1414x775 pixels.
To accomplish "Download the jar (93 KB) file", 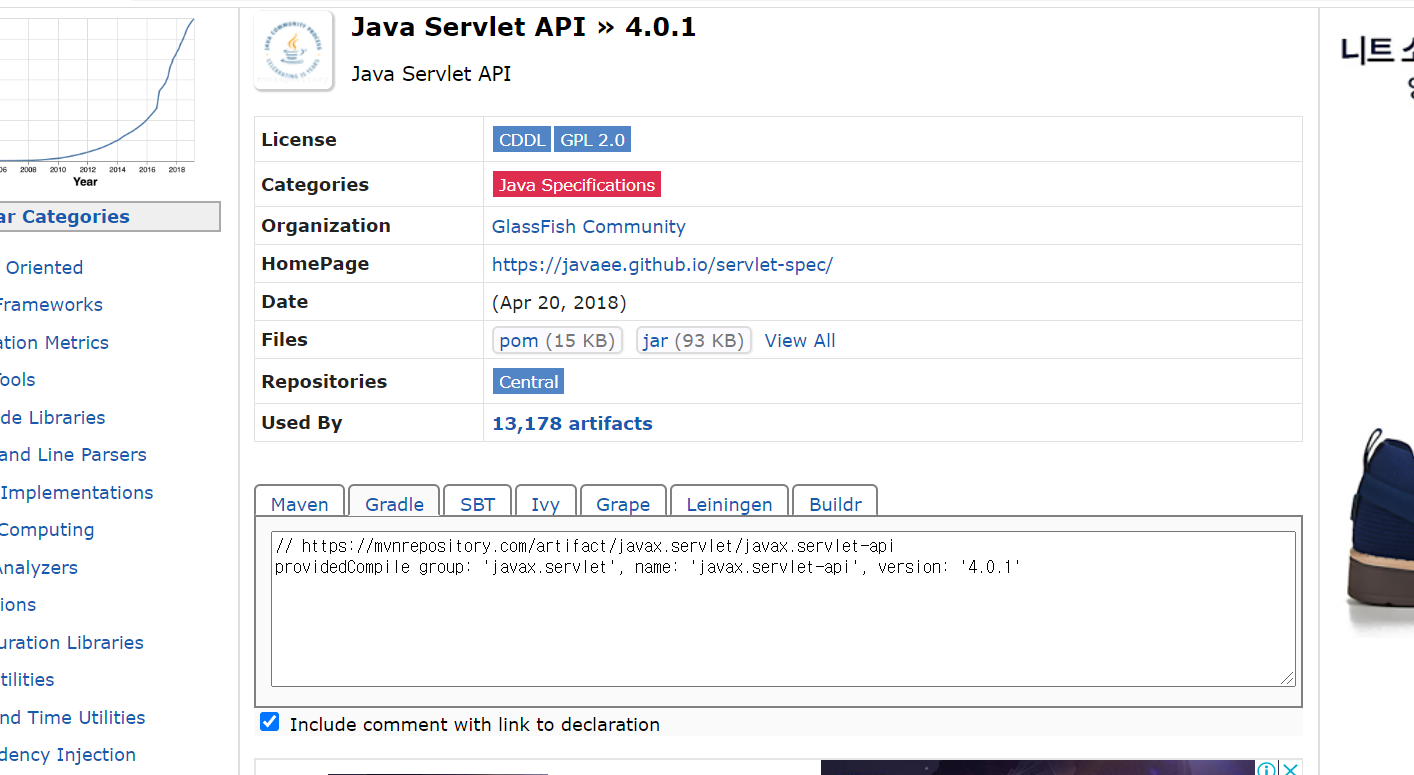I will (x=694, y=341).
